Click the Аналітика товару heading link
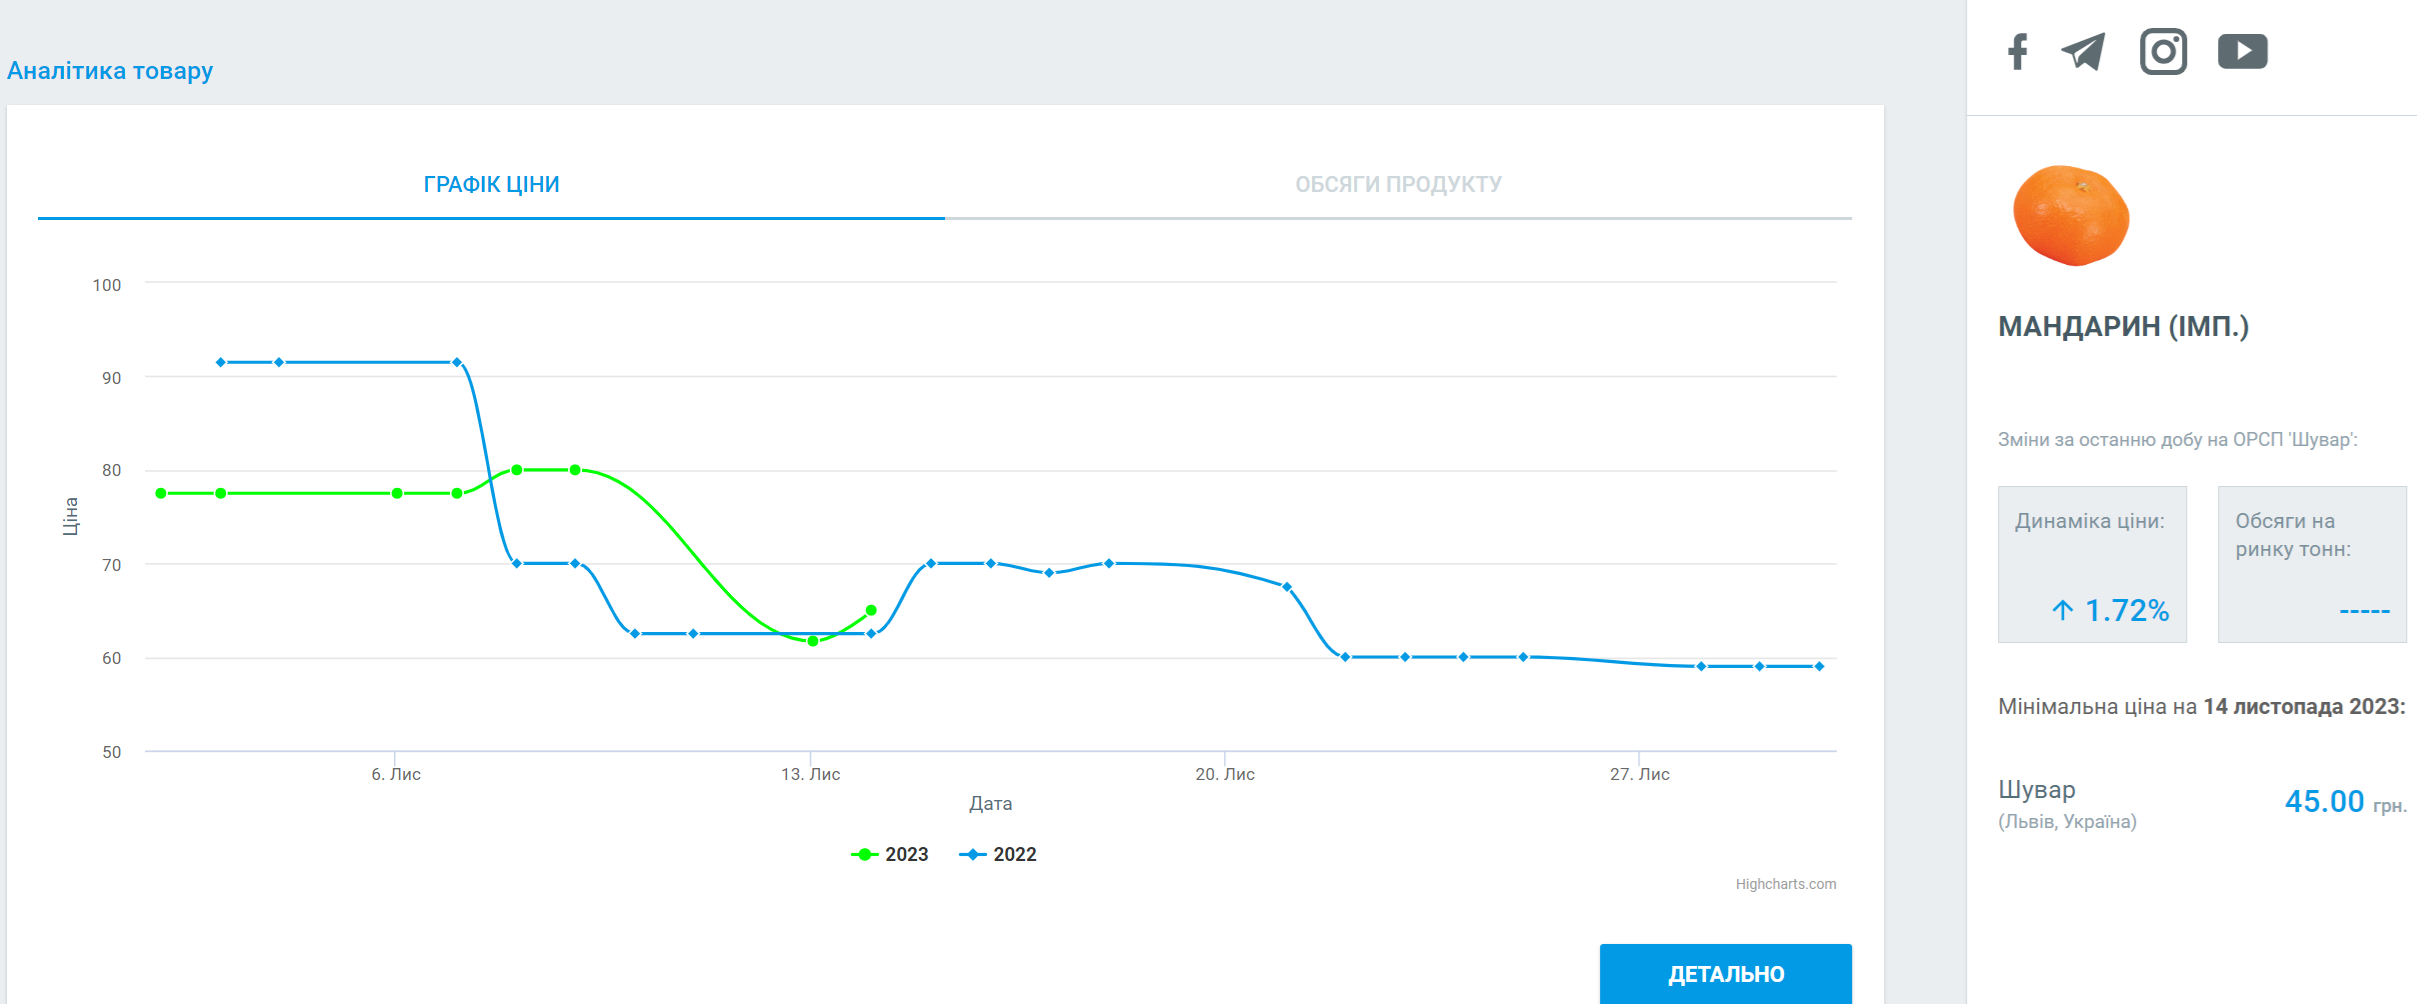2417x1004 pixels. [x=110, y=71]
